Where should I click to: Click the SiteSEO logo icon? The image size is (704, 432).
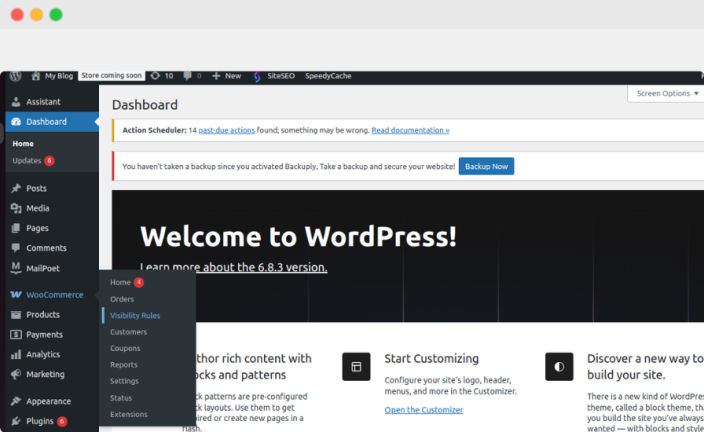pos(257,77)
